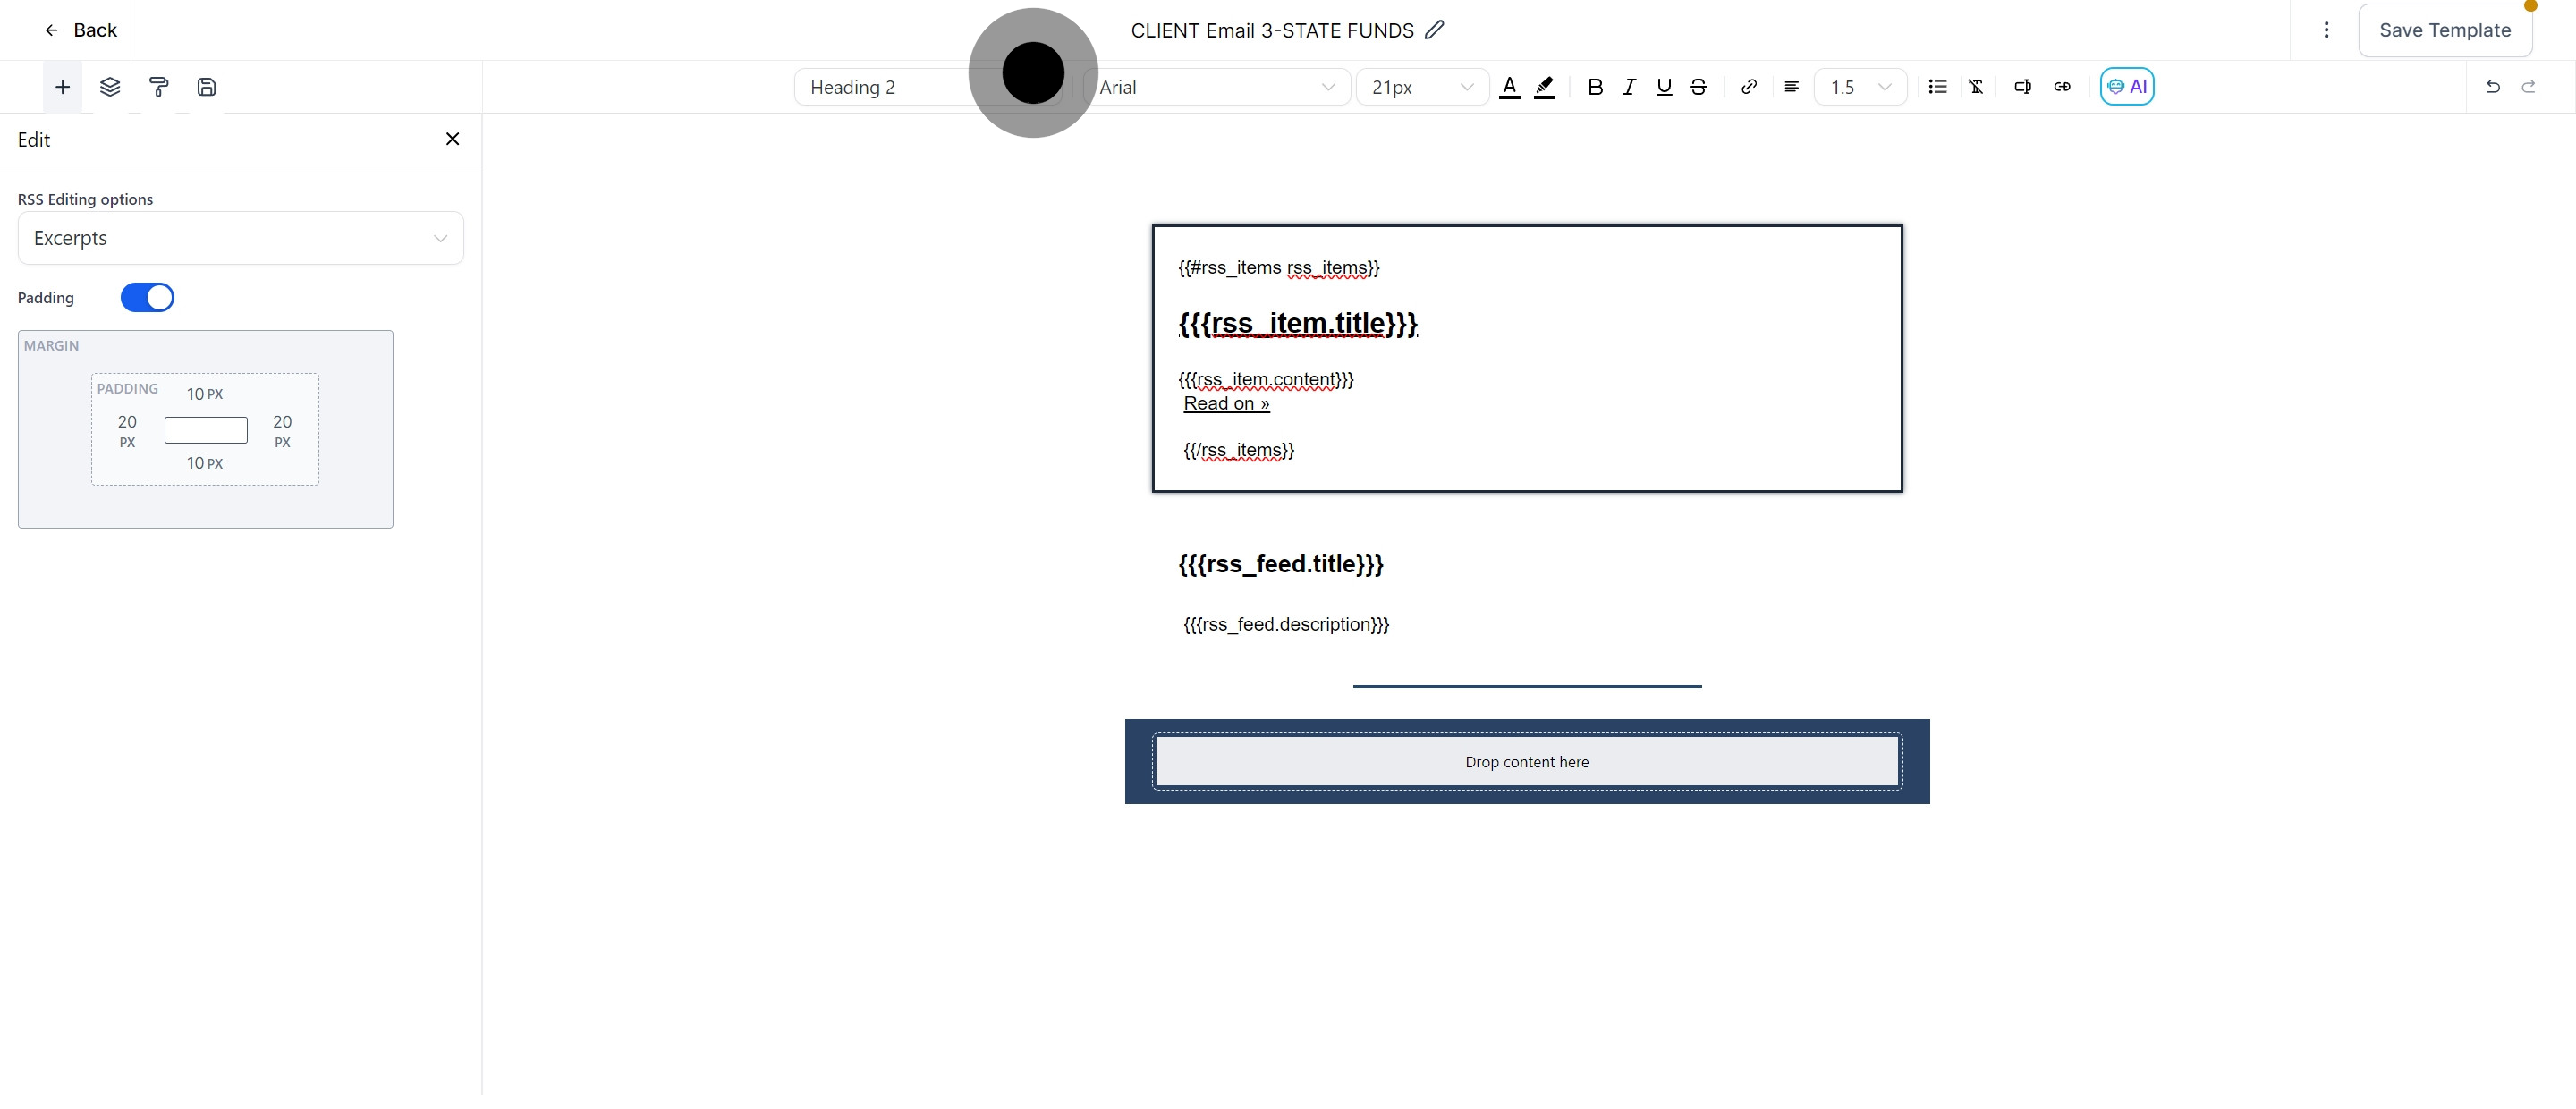Open bullet list options

pos(1937,87)
